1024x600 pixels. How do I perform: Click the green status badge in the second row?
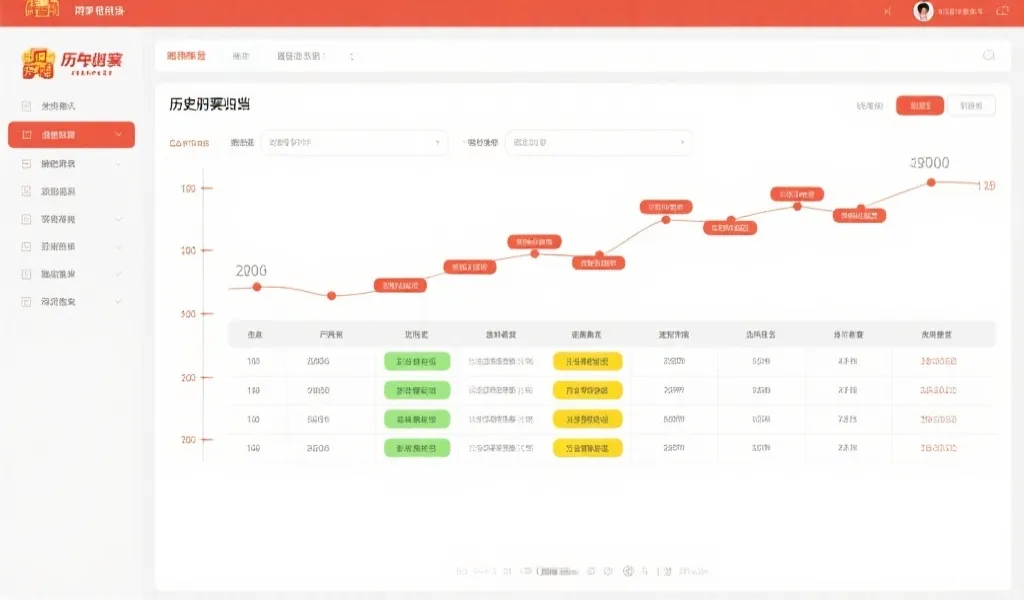click(416, 389)
